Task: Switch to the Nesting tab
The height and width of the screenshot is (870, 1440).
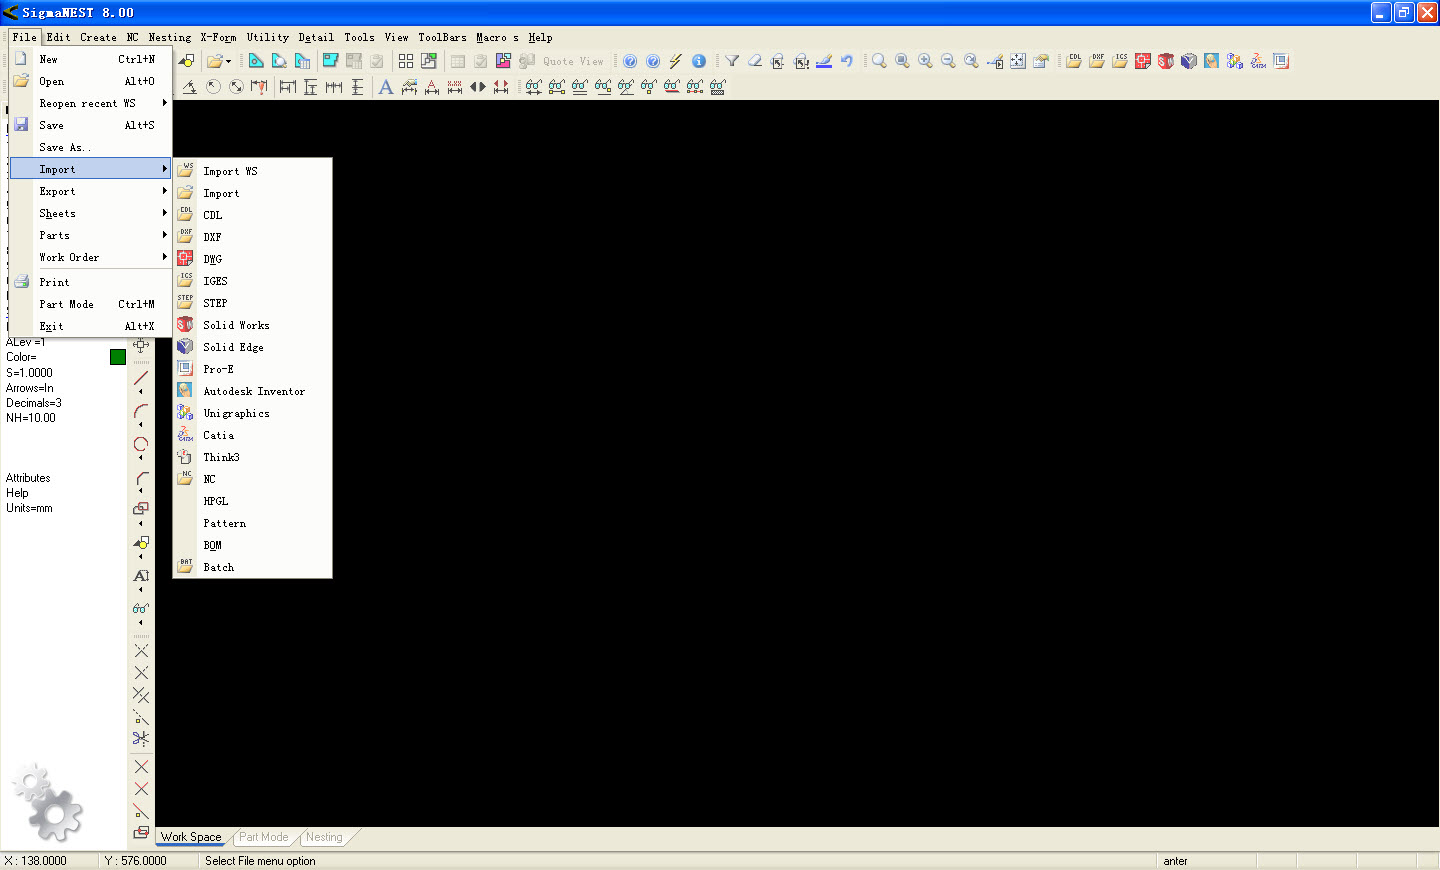Action: pos(324,837)
